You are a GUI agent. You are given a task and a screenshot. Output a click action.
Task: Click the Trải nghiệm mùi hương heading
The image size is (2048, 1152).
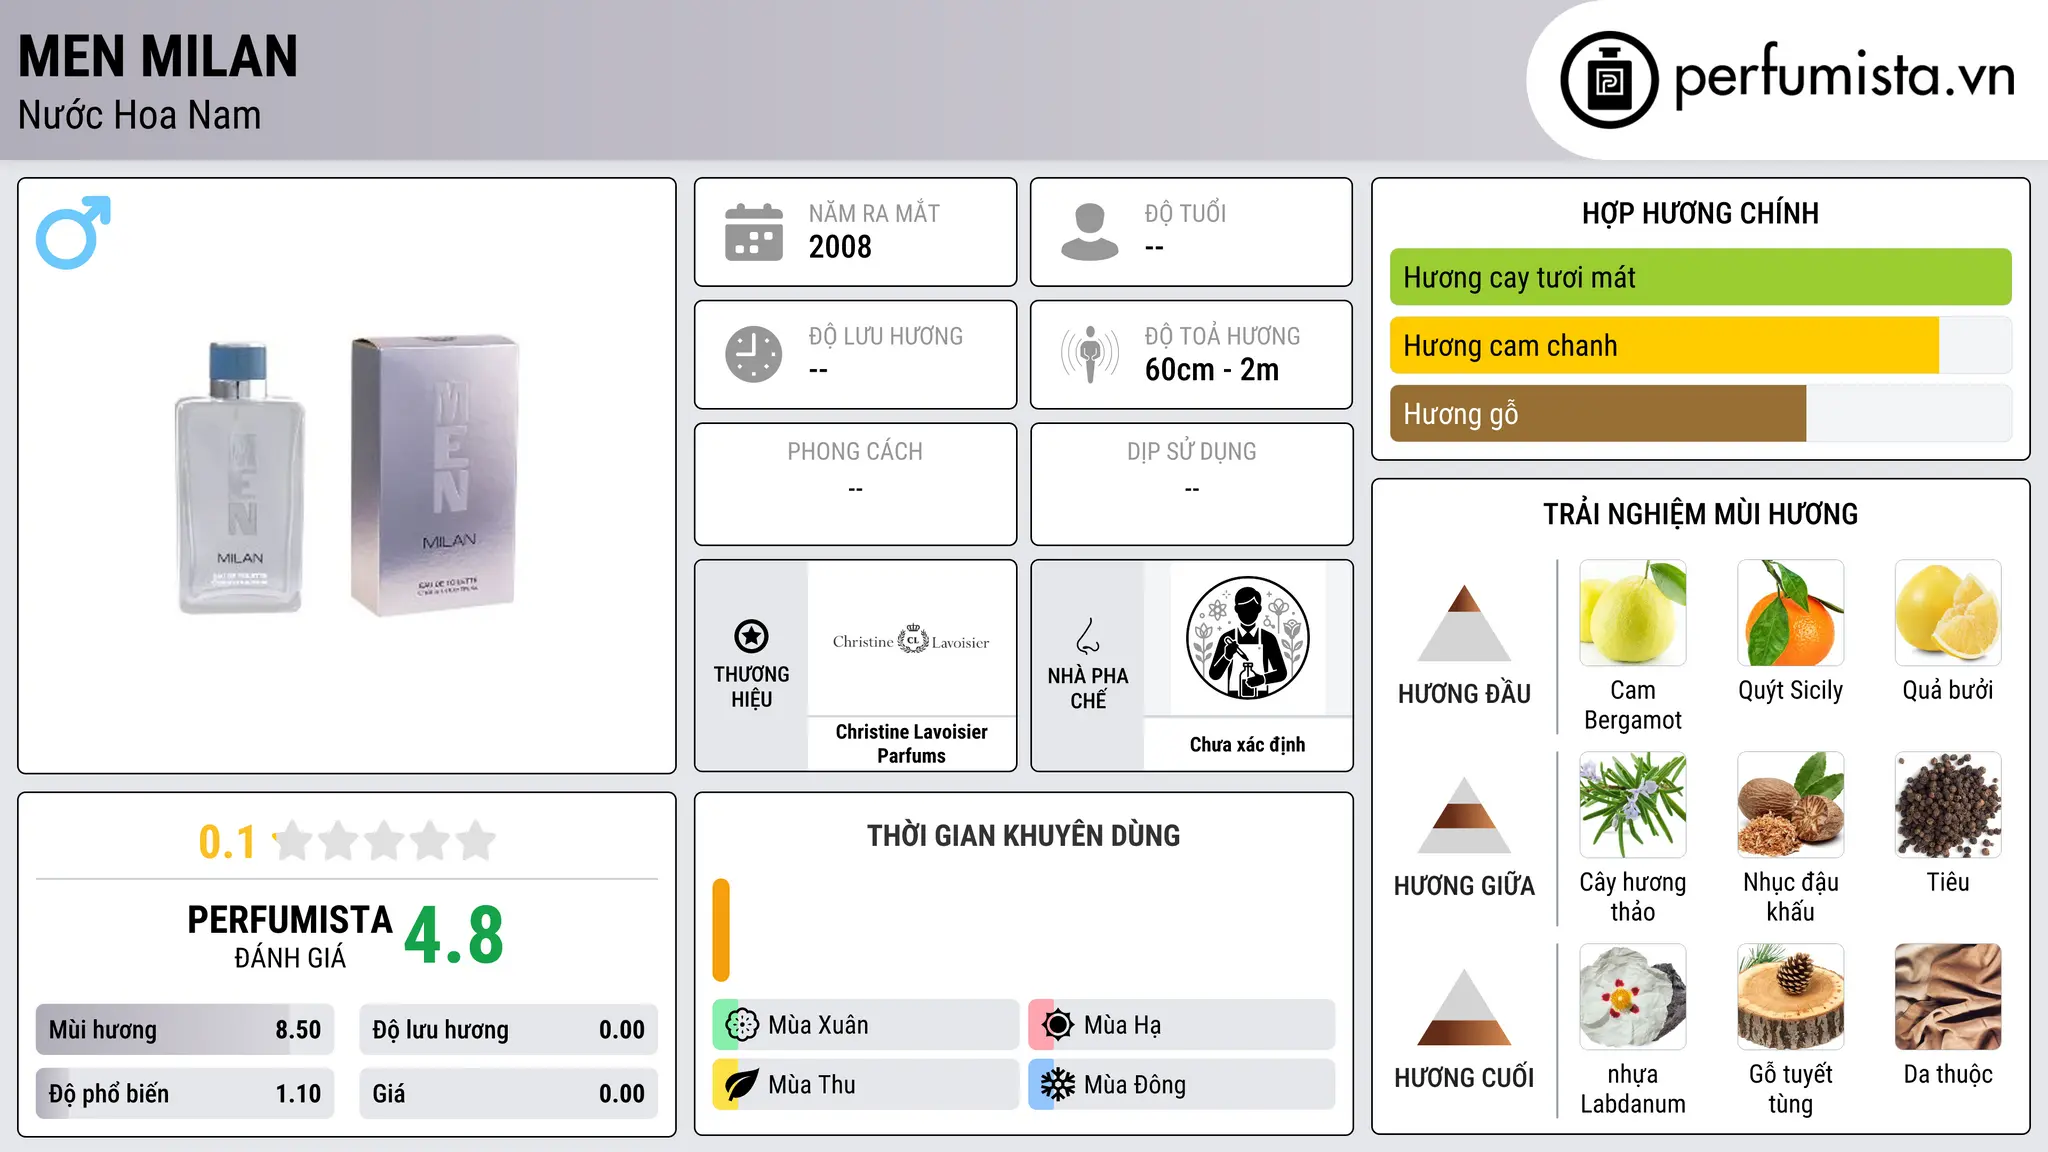tap(1700, 514)
